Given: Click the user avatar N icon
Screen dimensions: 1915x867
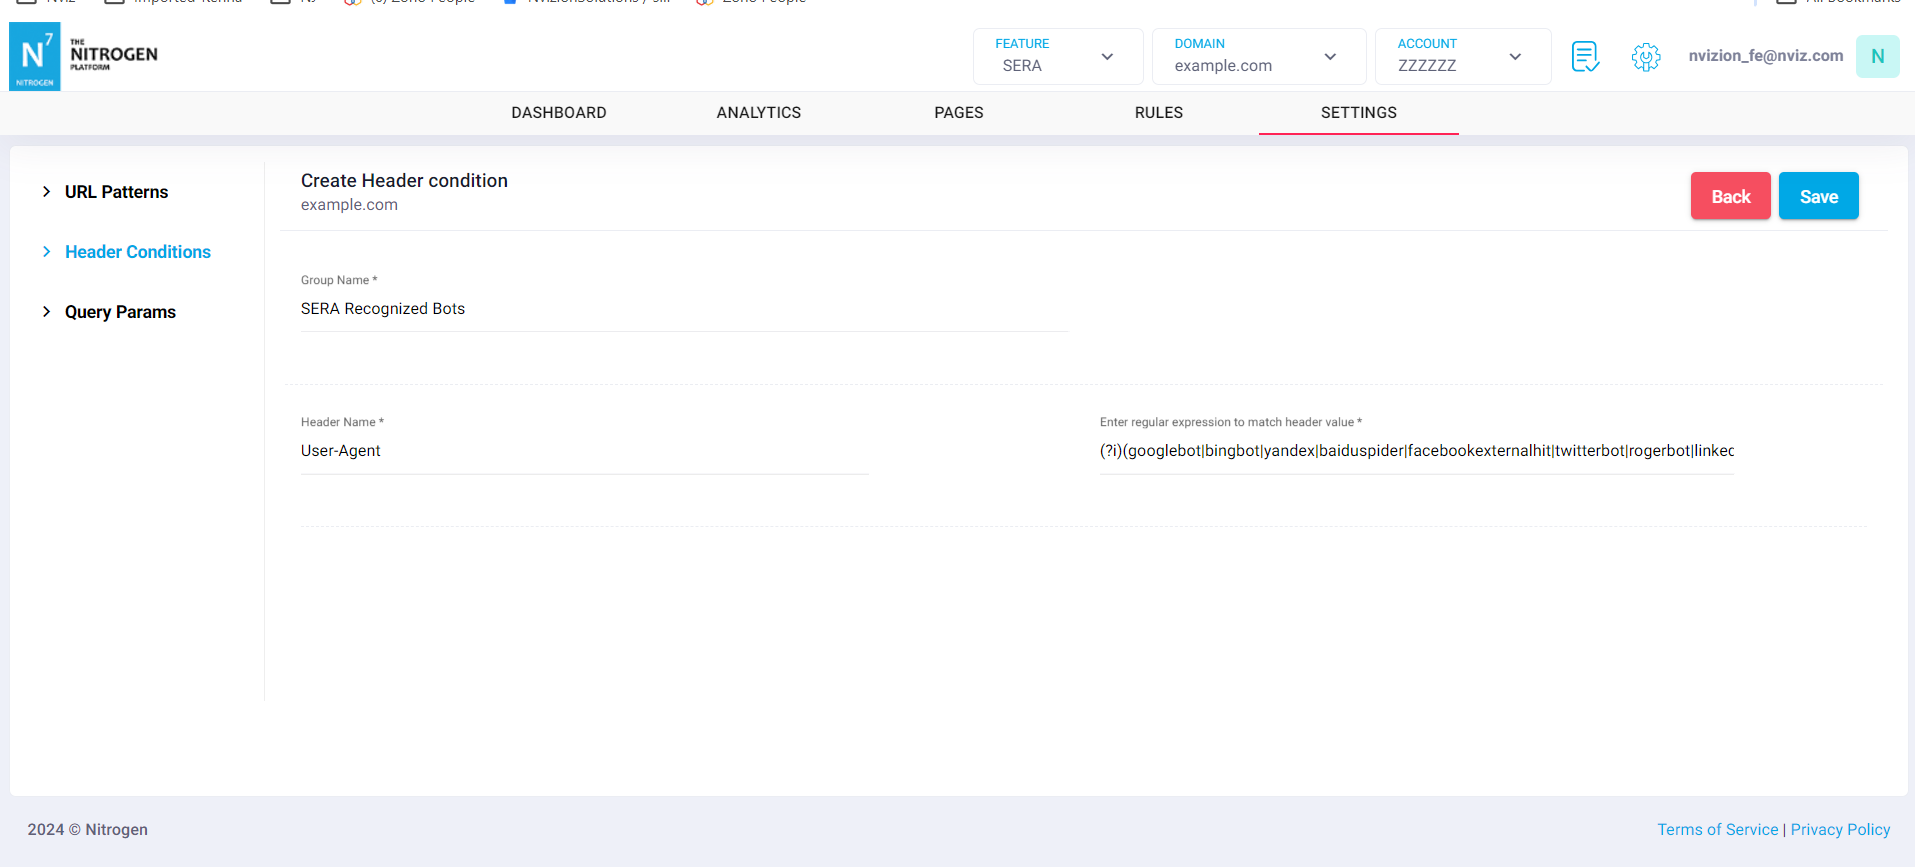Looking at the screenshot, I should pyautogui.click(x=1877, y=56).
